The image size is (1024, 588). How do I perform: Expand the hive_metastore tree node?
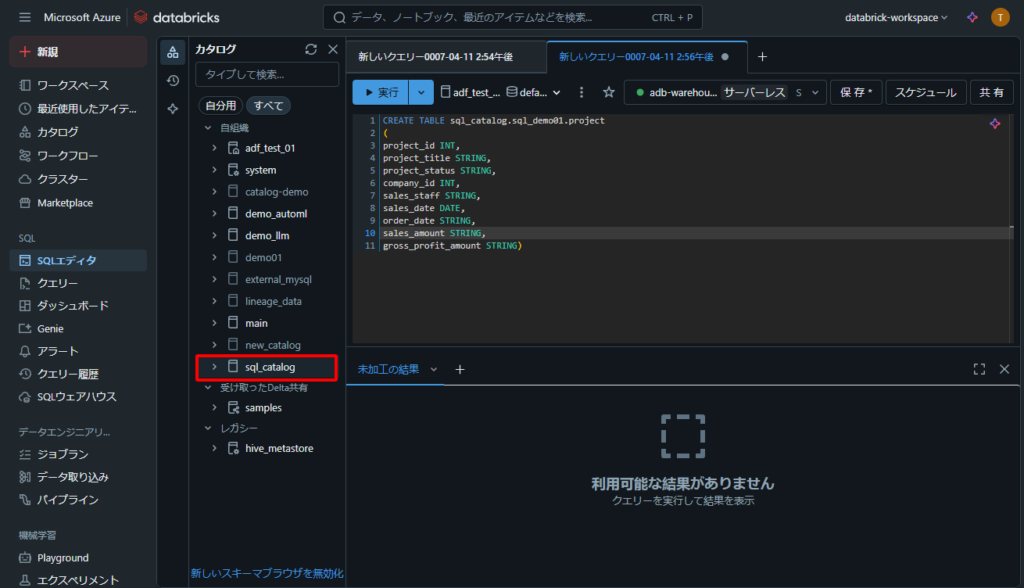coord(214,448)
